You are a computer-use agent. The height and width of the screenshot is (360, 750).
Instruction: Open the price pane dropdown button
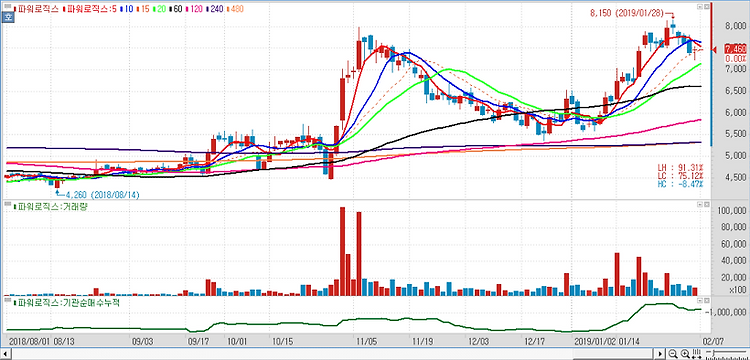[700, 8]
